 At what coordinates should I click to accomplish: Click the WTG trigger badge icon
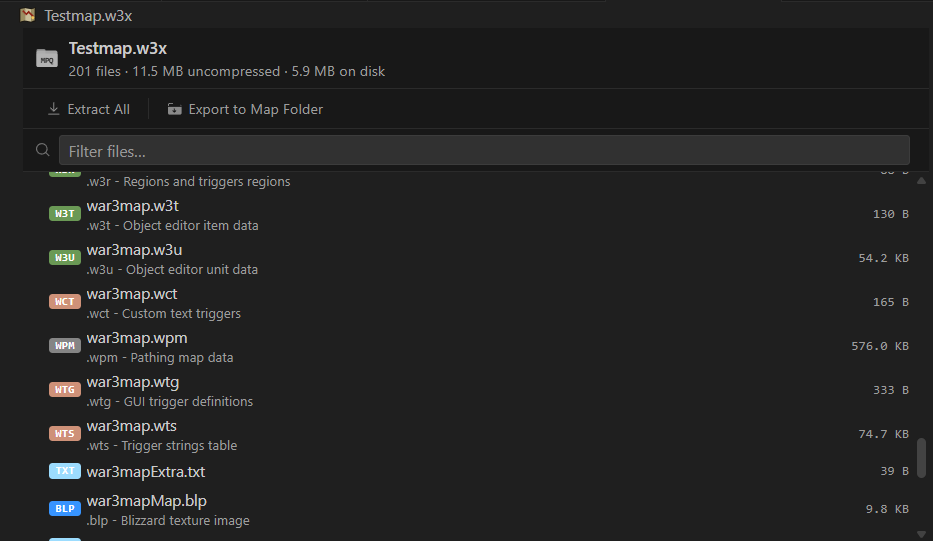[65, 390]
